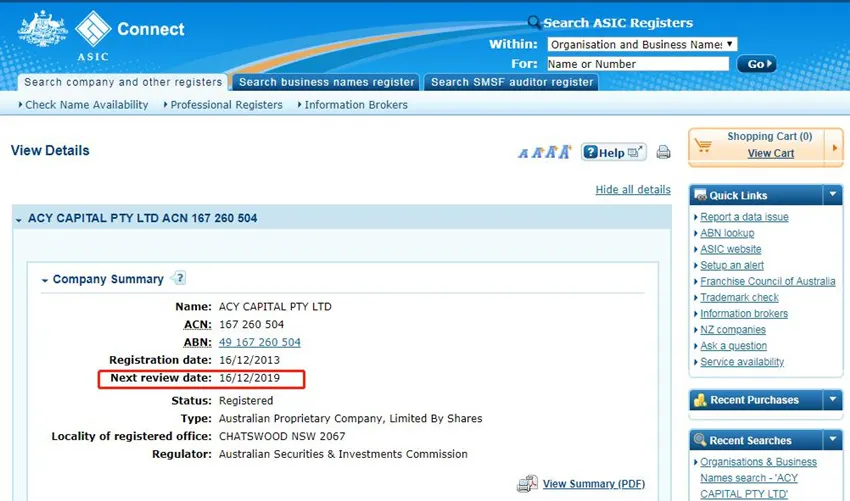The image size is (850, 501).
Task: Click the ACN label abbreviation
Action: point(197,324)
